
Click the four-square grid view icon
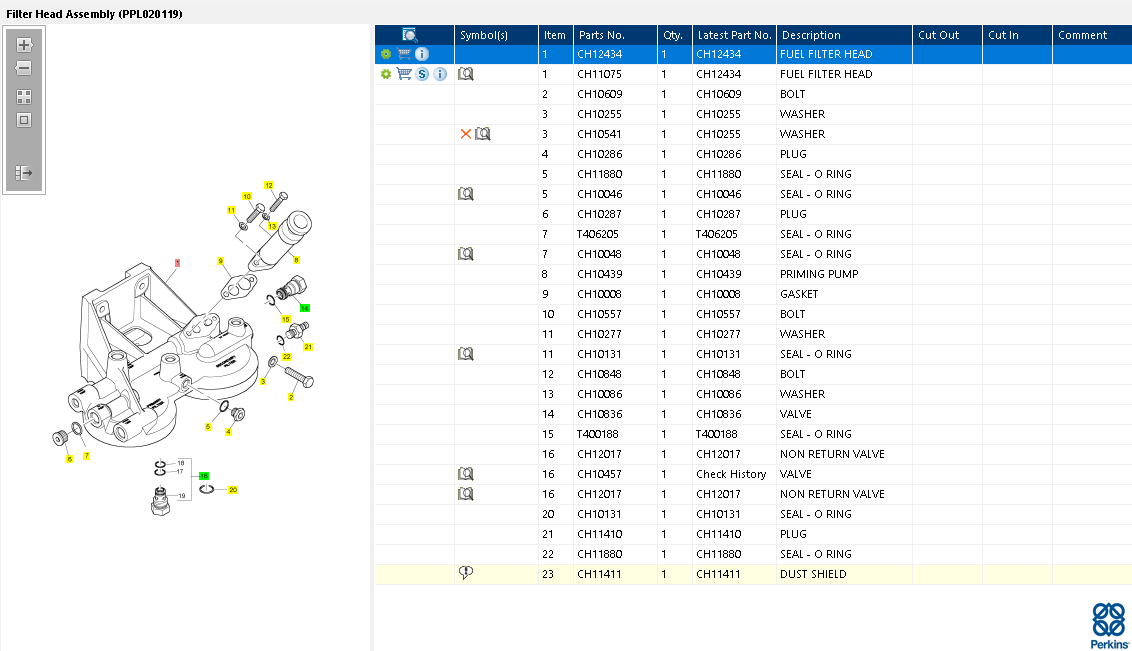click(x=24, y=97)
